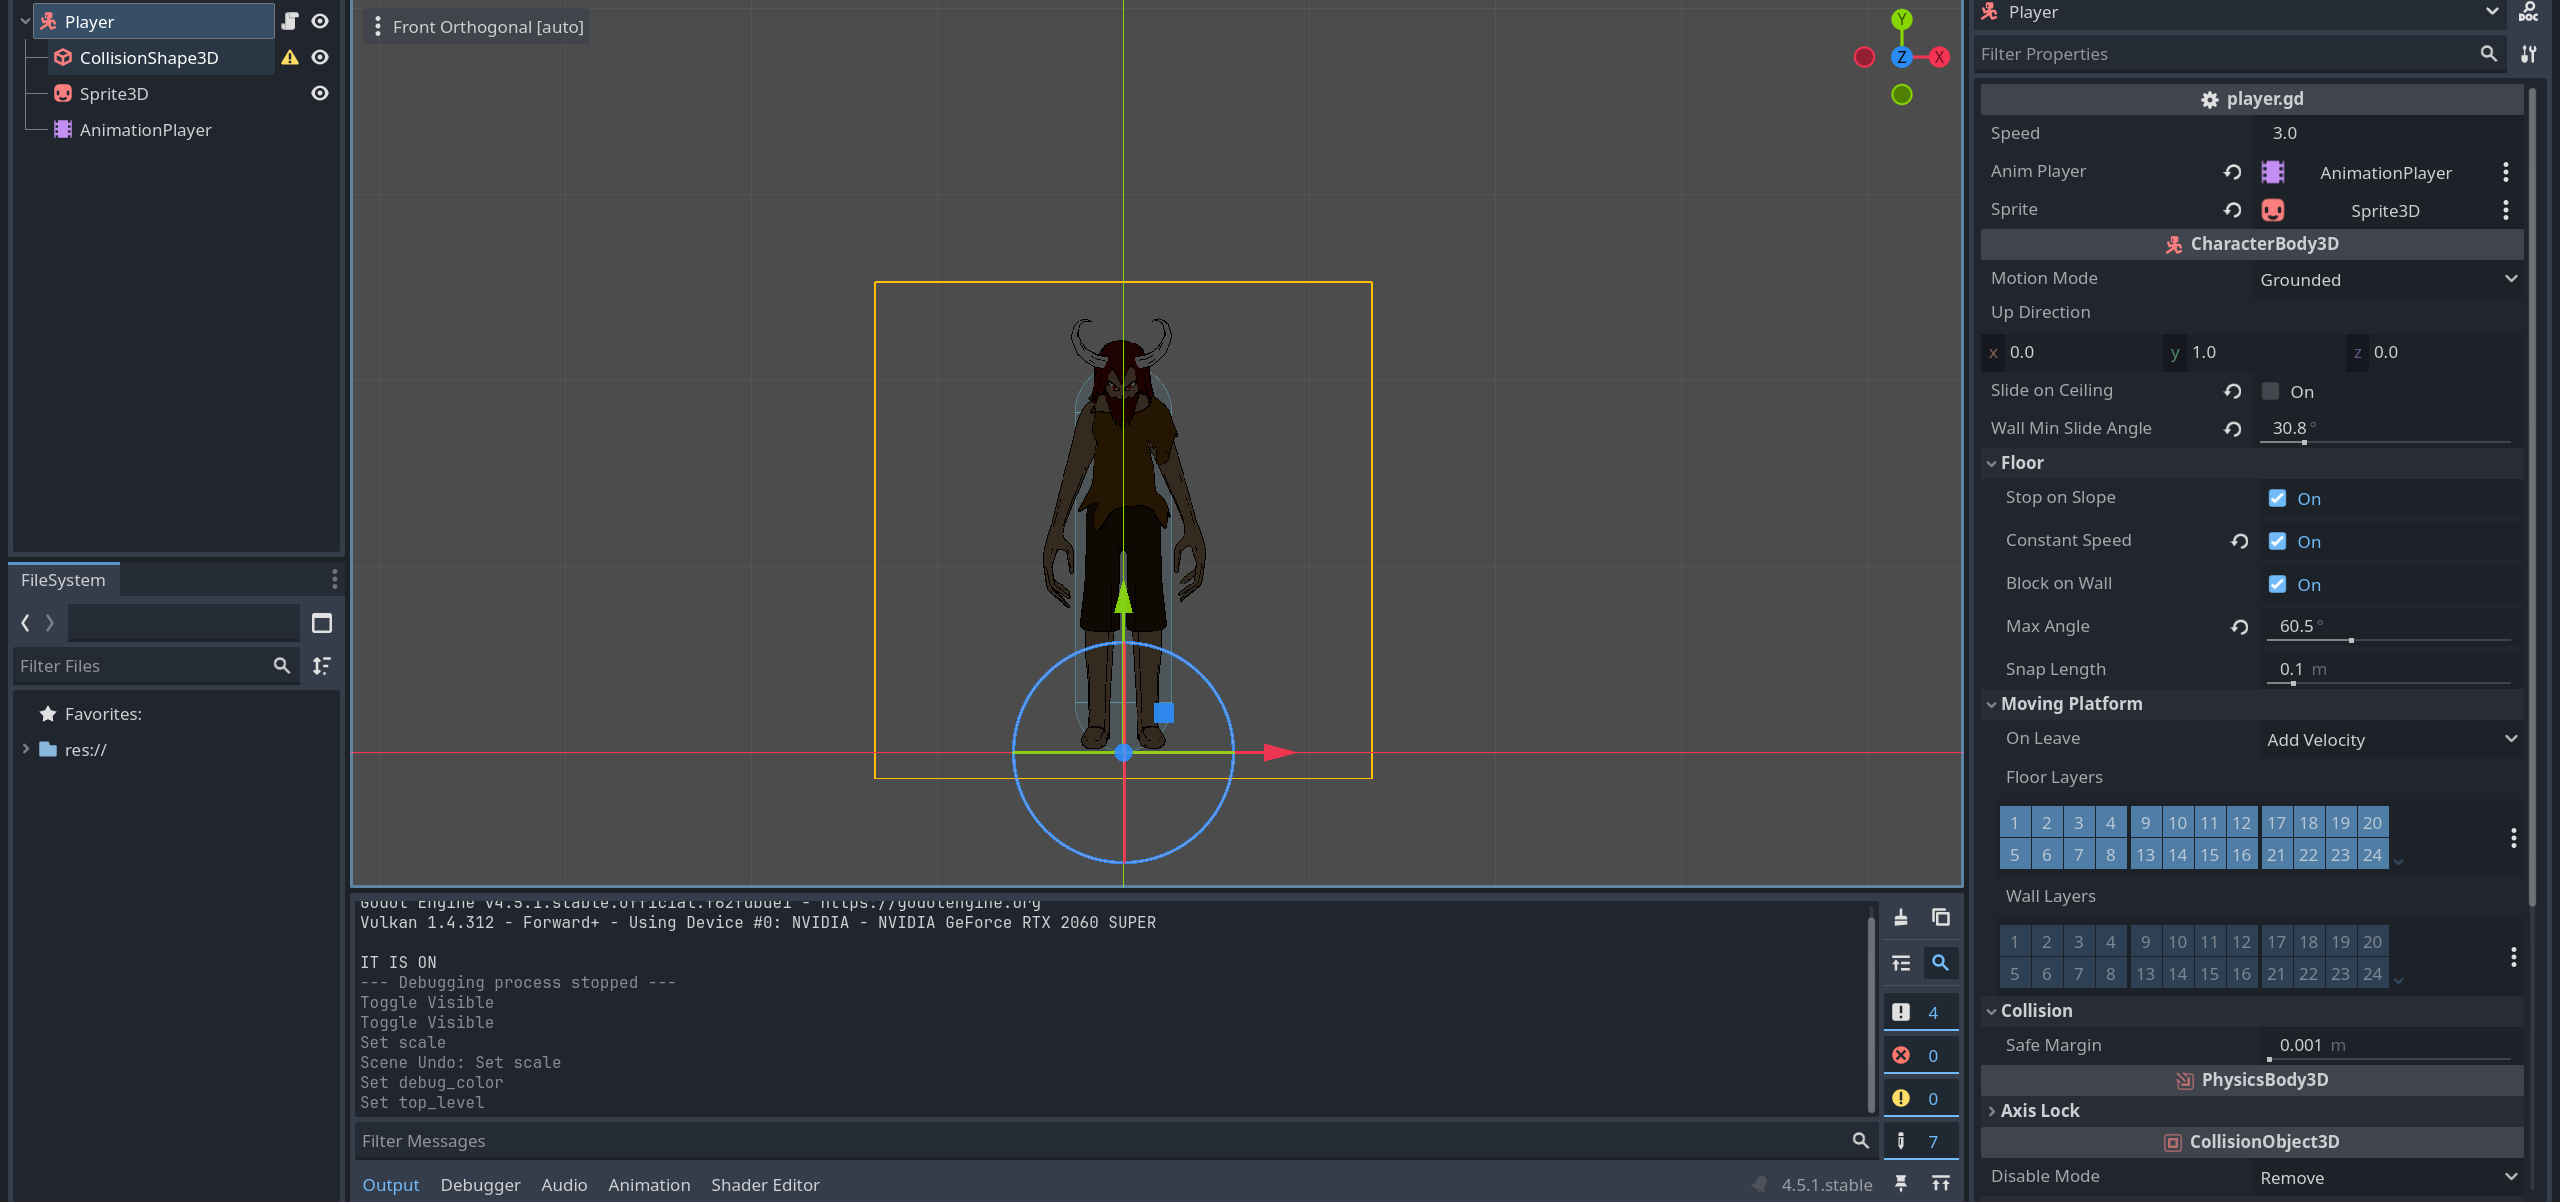Click the FileSystem sort files icon
2560x1202 pixels.
(x=322, y=666)
